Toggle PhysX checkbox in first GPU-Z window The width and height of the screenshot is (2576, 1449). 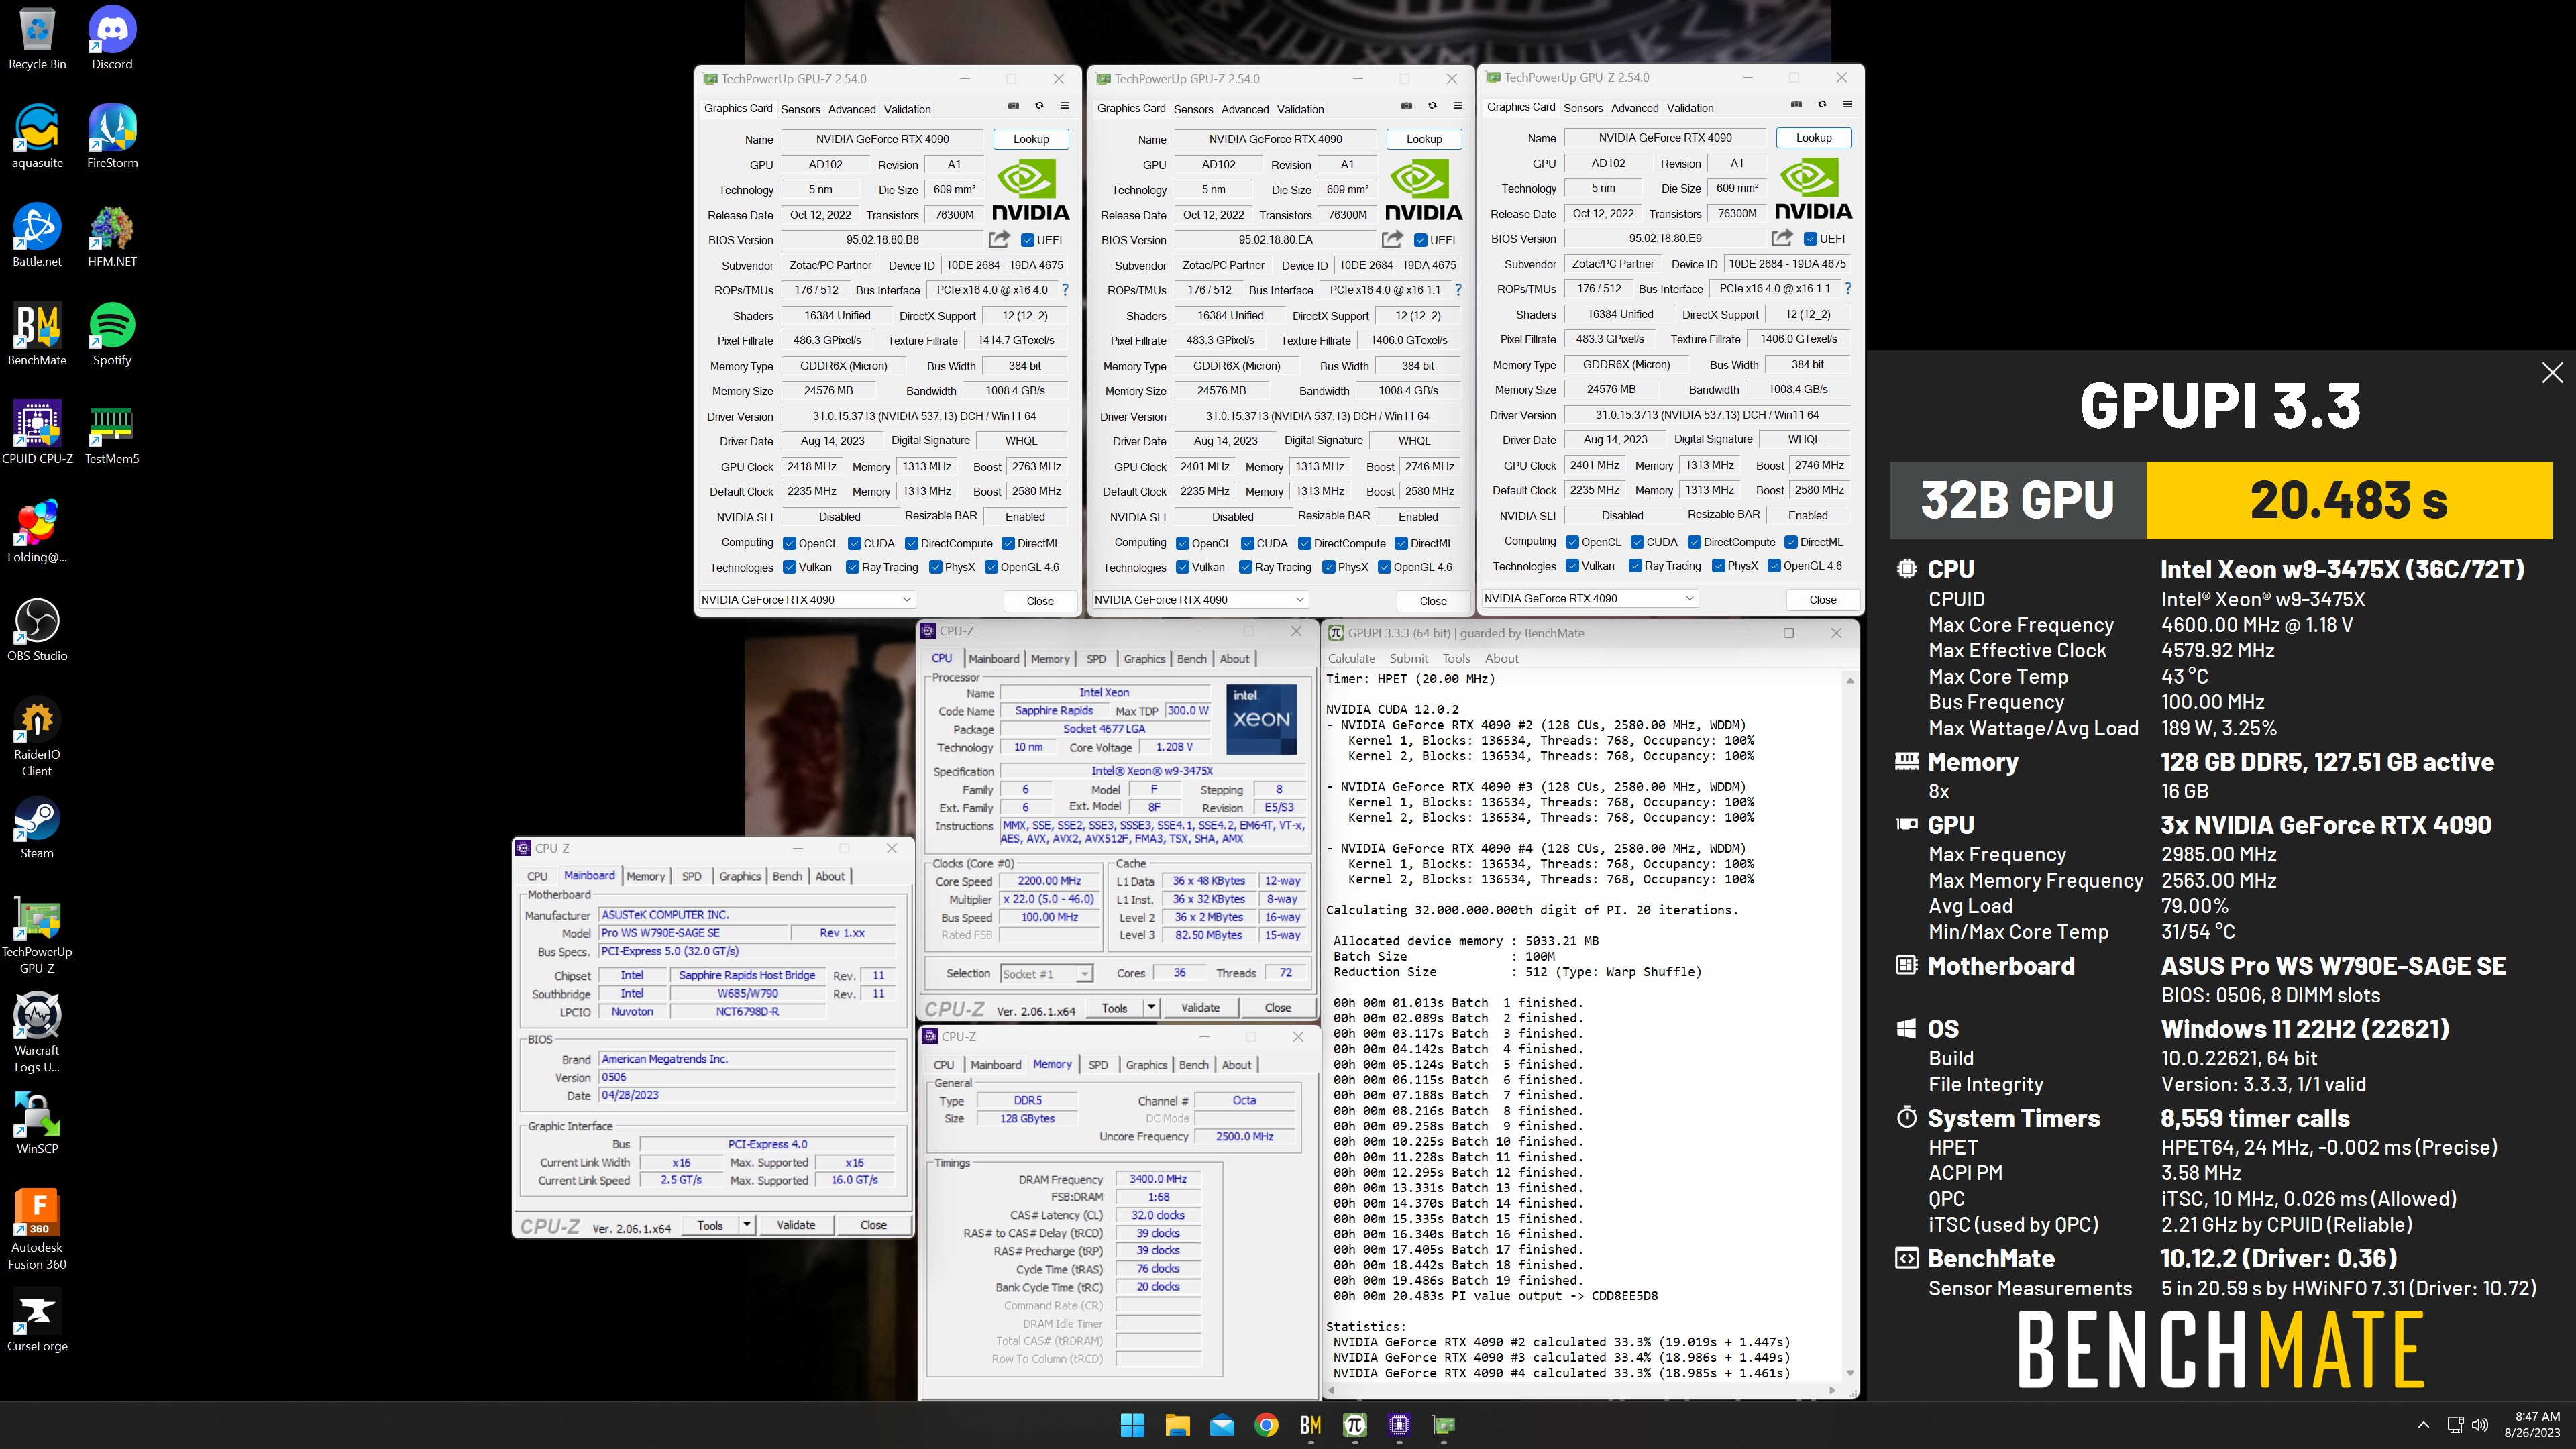(x=936, y=567)
